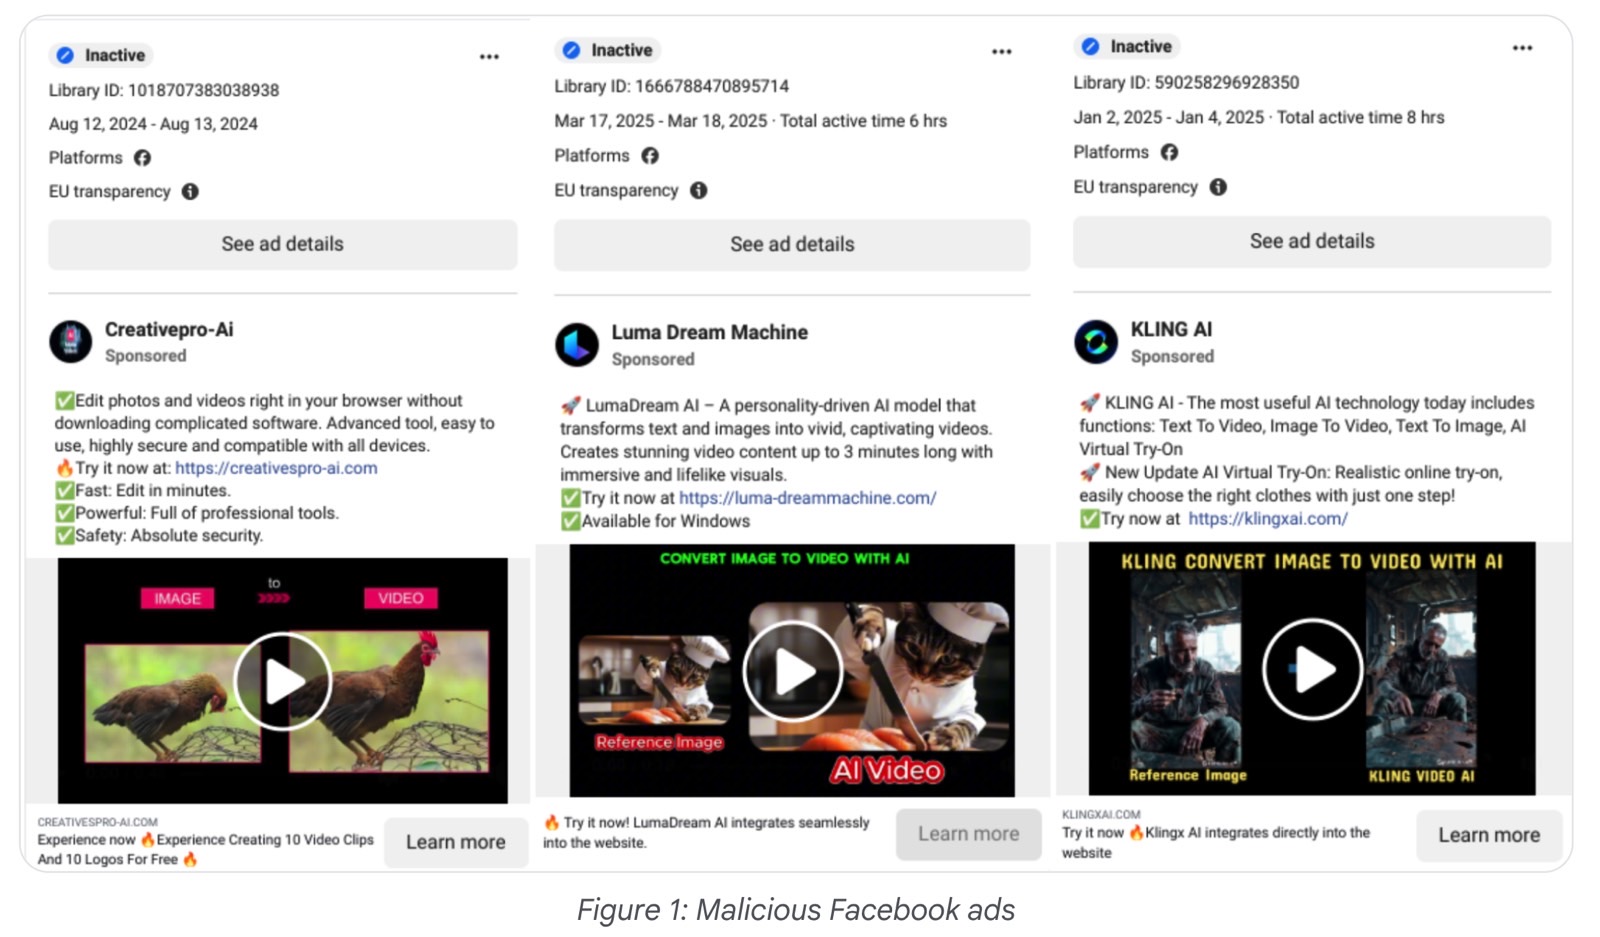Click the CREATIVESPRO-AI.COM domain label
1600x937 pixels.
pos(98,822)
